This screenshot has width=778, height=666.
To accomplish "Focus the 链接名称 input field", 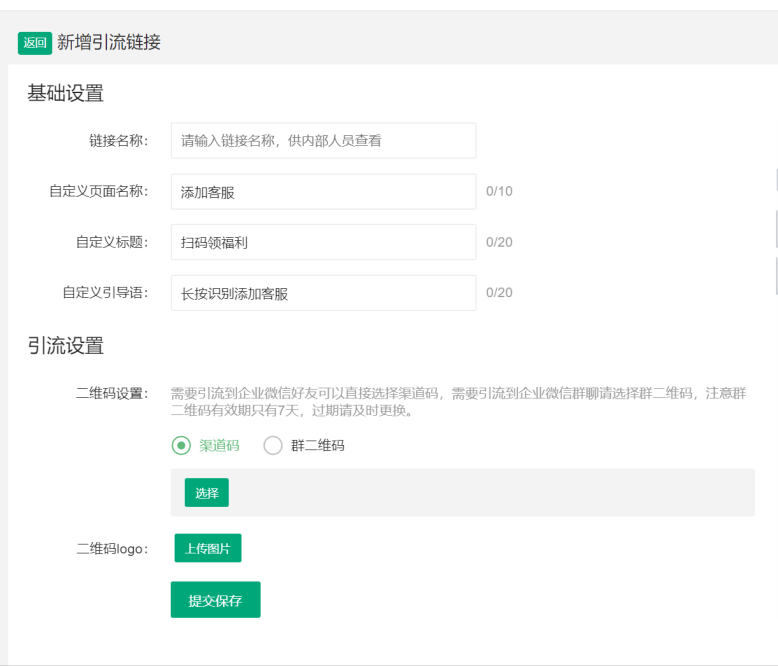I will [x=324, y=141].
